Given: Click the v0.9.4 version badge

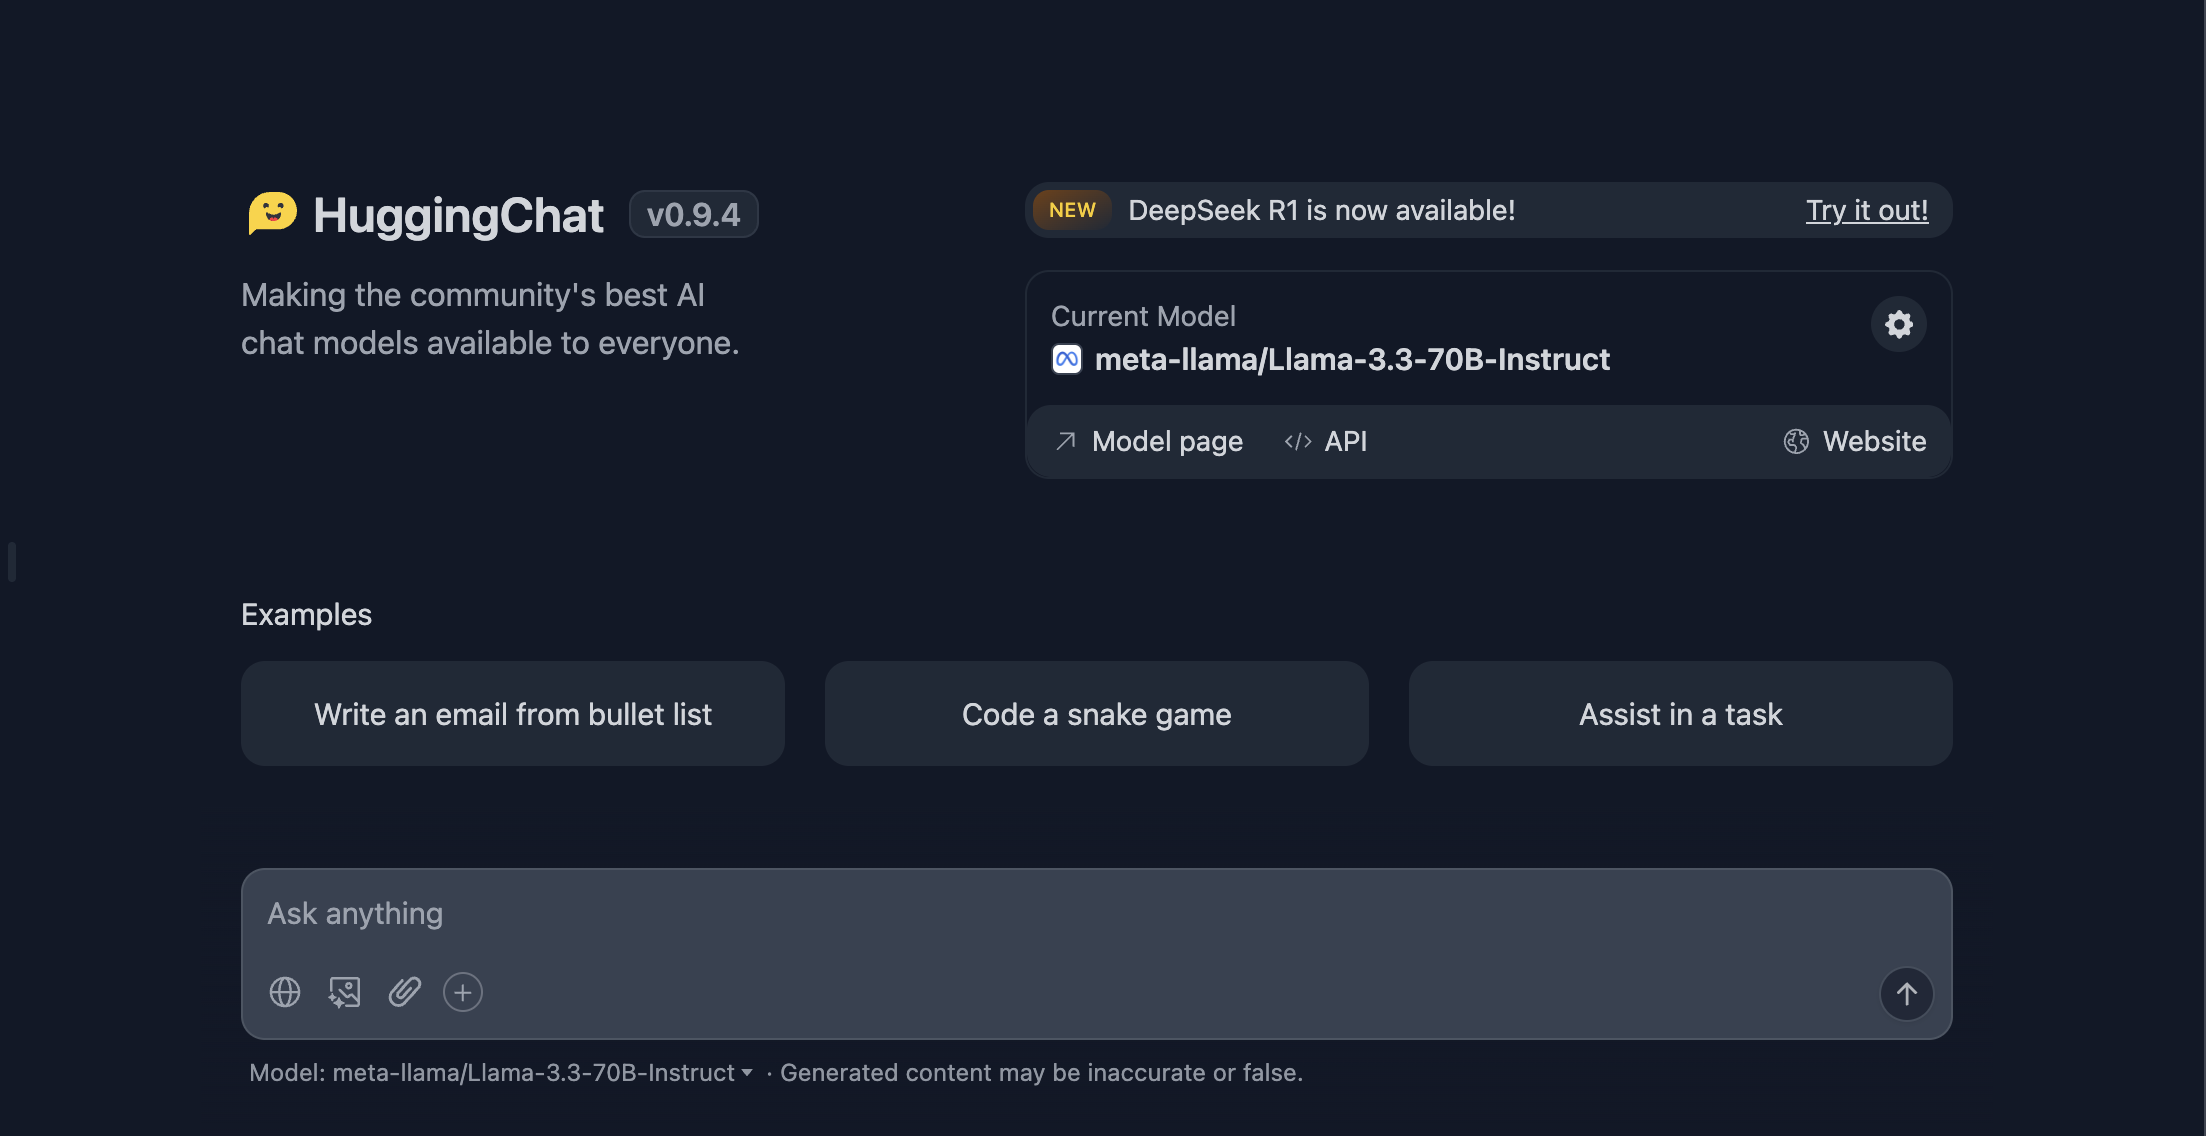Looking at the screenshot, I should click(x=693, y=214).
